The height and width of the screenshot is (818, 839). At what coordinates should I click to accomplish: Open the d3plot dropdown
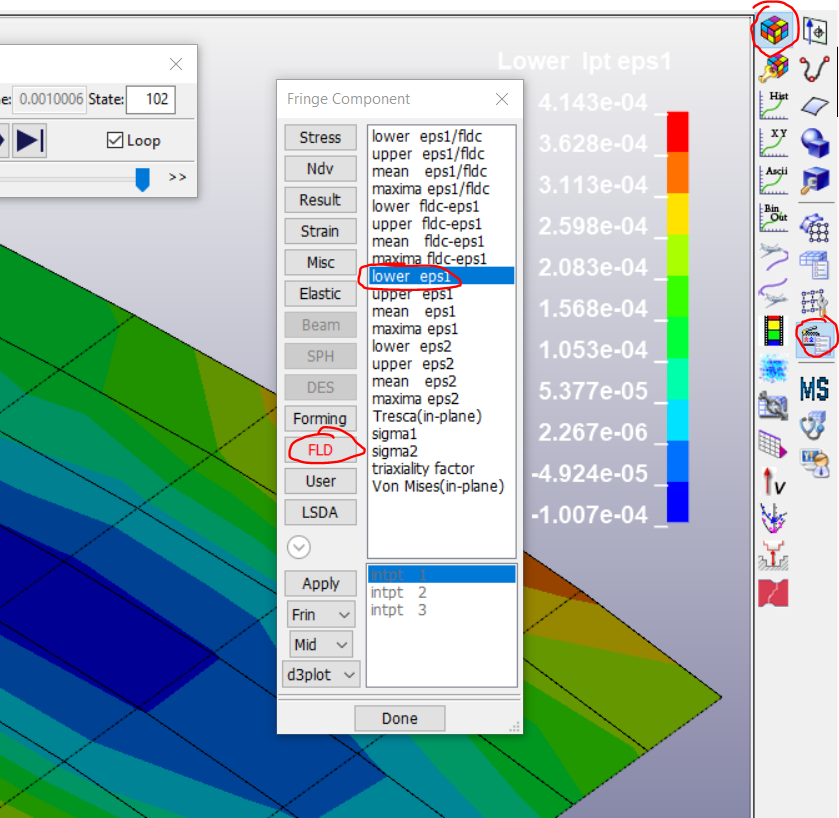(x=321, y=675)
